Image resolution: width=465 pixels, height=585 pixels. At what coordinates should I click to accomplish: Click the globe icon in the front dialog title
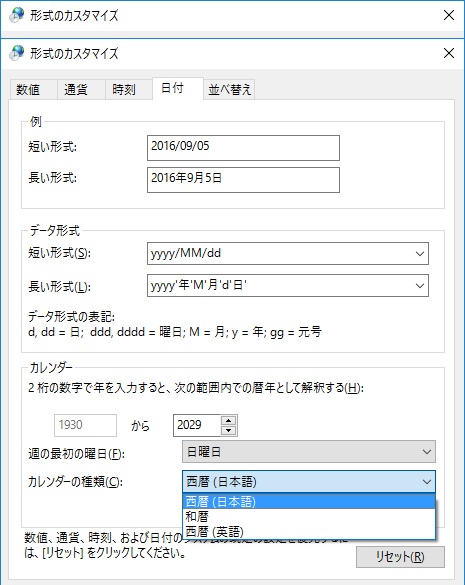17,53
